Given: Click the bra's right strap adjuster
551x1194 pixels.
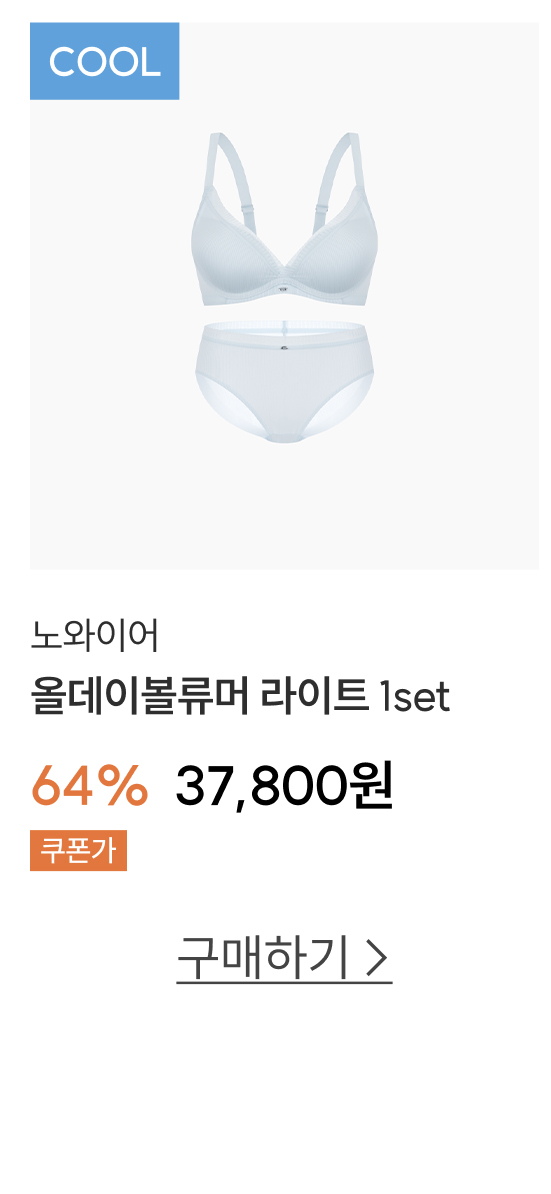Looking at the screenshot, I should point(324,206).
